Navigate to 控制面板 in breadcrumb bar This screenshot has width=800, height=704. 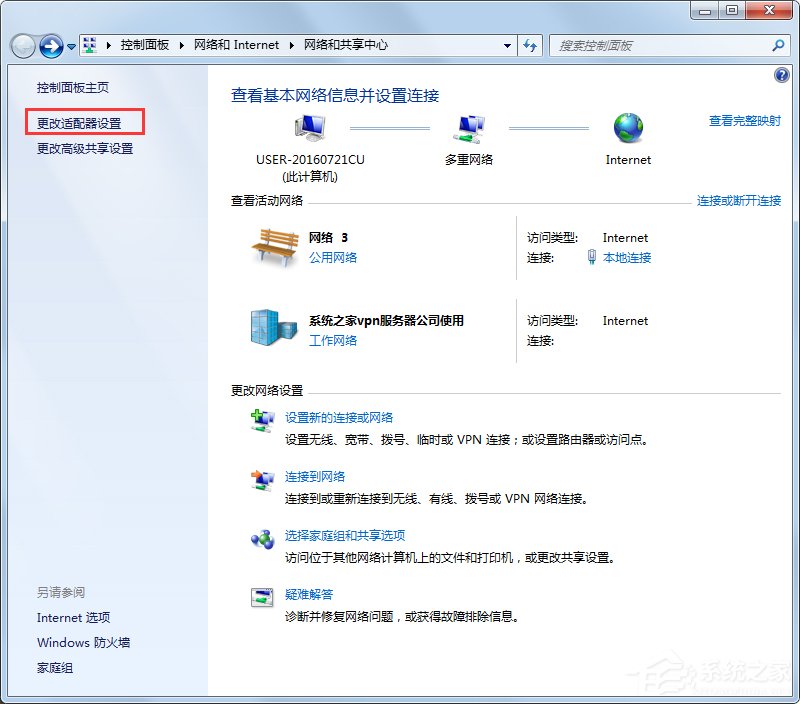pos(148,45)
